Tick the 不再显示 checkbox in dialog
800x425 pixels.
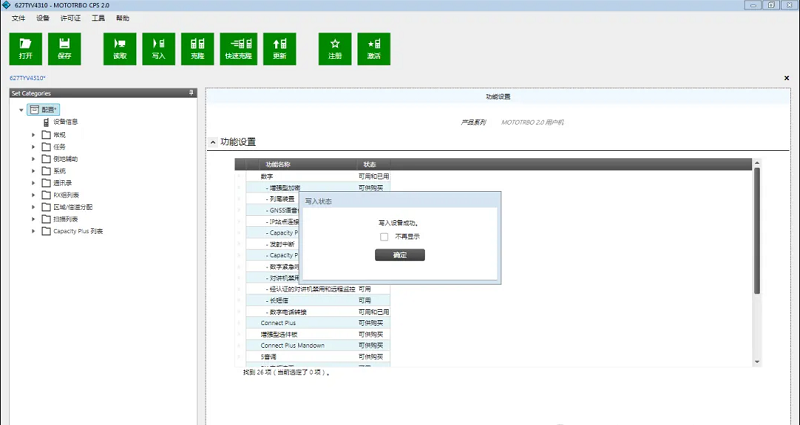[384, 237]
